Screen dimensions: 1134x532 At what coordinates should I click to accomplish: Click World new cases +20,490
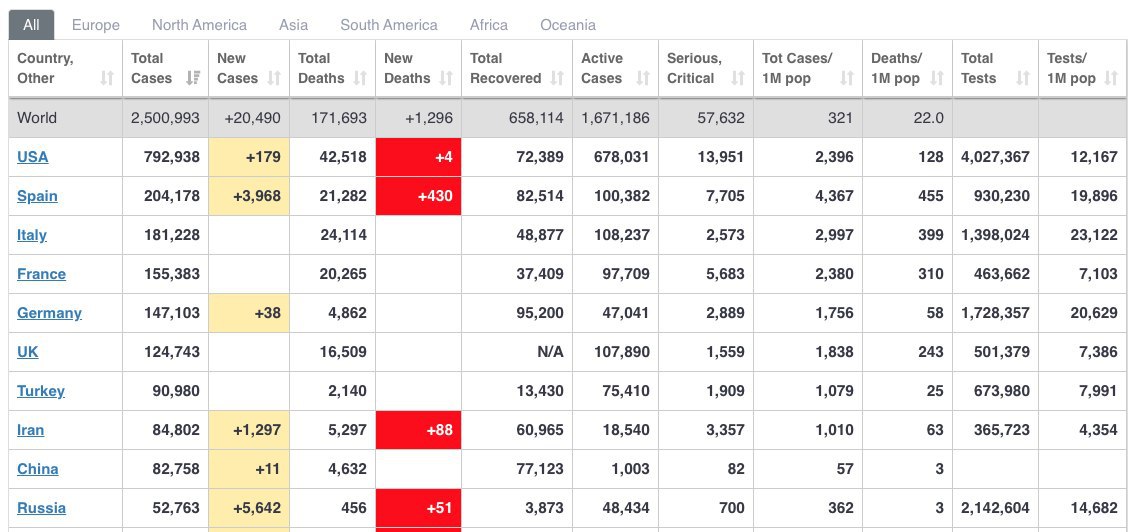pos(252,118)
